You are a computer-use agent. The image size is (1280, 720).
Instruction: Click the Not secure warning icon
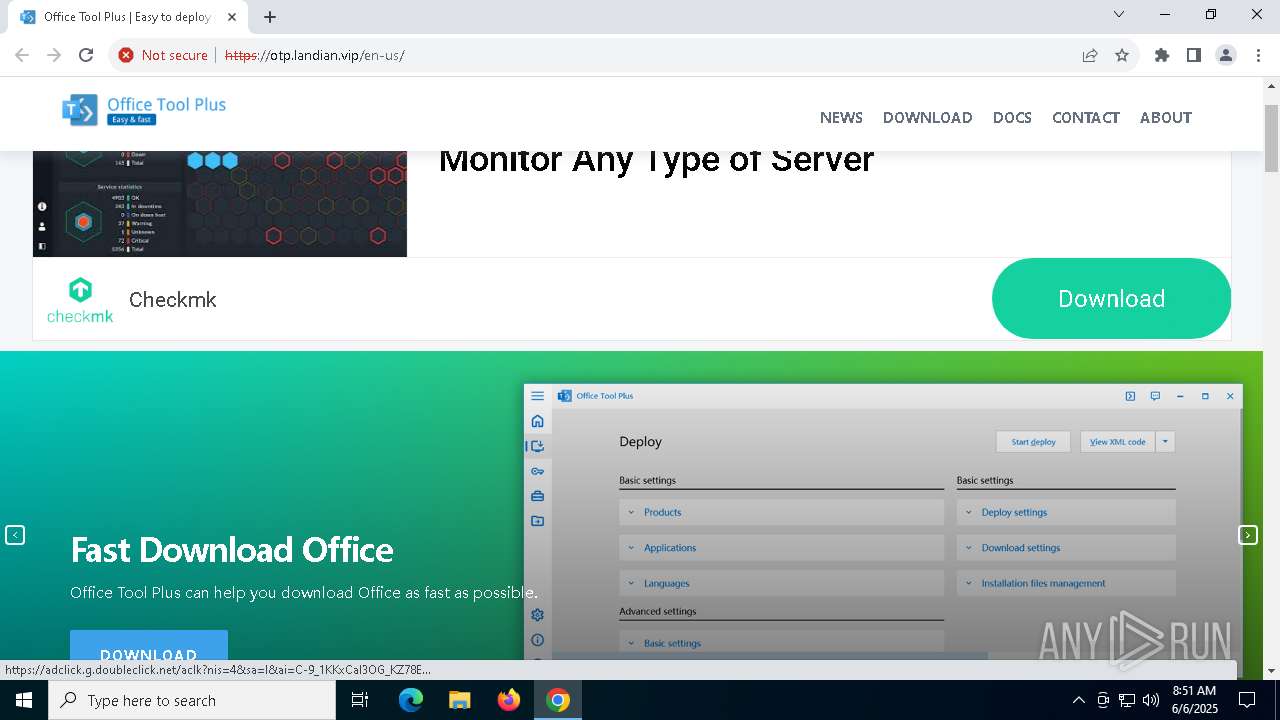point(126,55)
